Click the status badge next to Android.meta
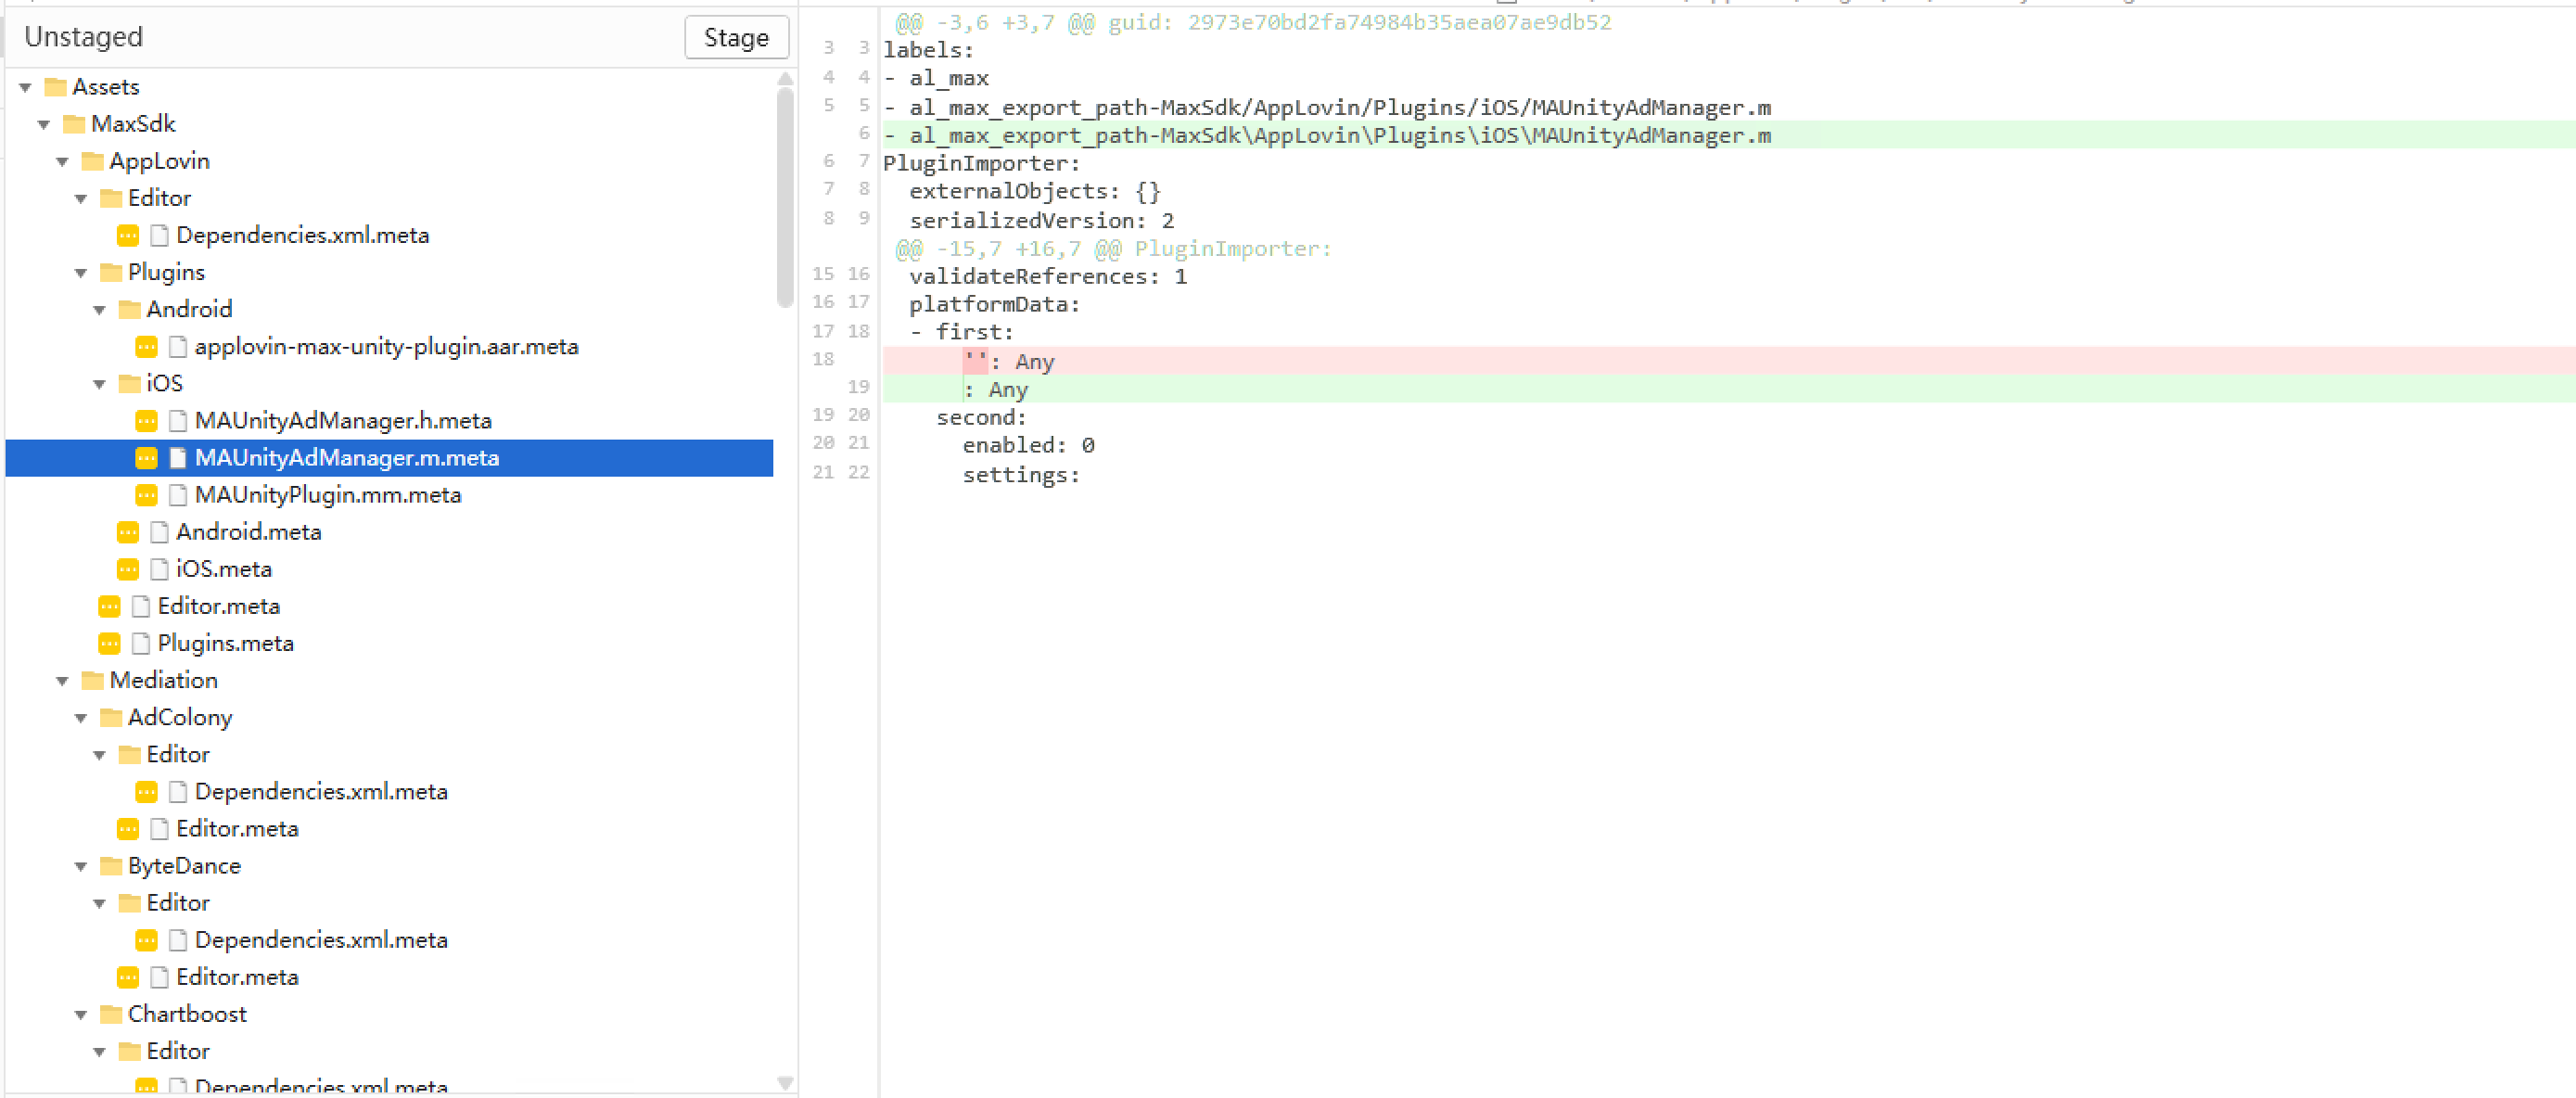2576x1098 pixels. (128, 531)
